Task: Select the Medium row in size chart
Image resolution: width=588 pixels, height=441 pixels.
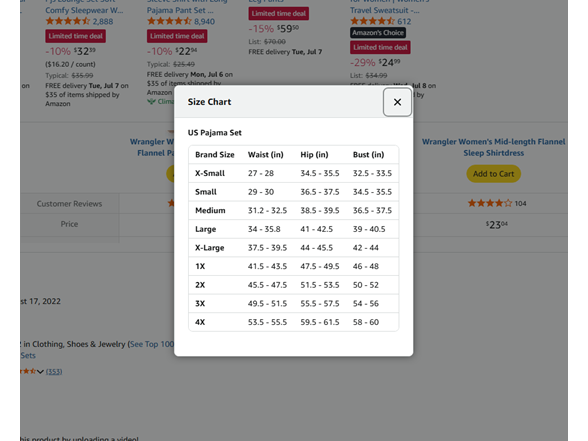Action: tap(294, 210)
